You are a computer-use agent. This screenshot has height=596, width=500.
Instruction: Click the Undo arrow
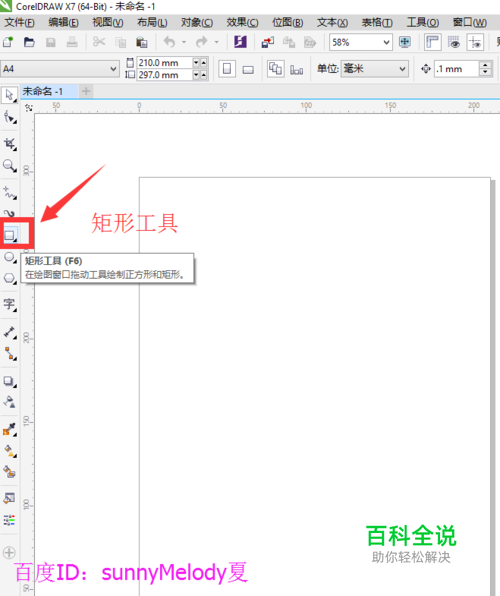pos(169,42)
